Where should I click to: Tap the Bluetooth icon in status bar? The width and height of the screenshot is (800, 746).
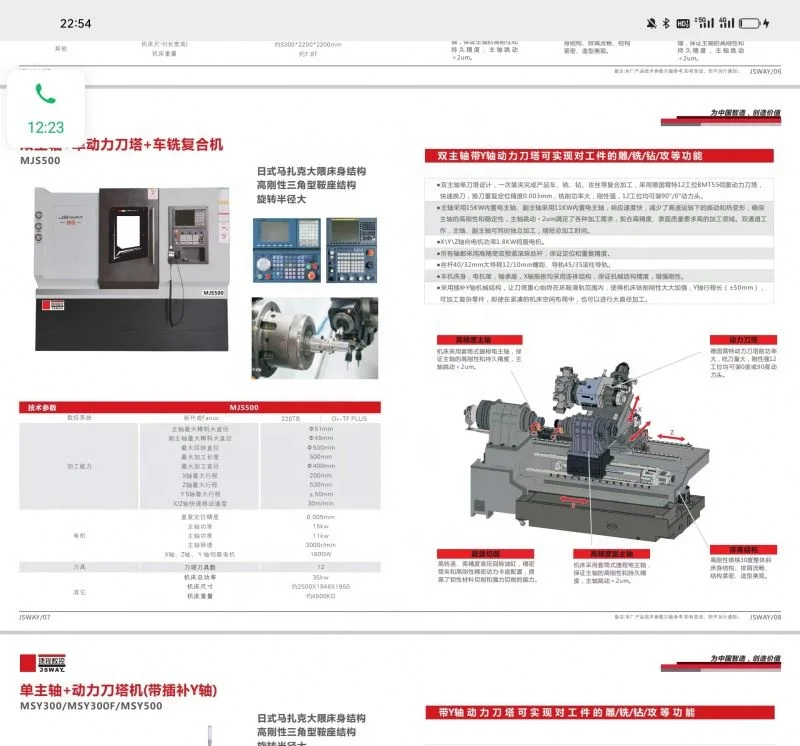point(666,23)
